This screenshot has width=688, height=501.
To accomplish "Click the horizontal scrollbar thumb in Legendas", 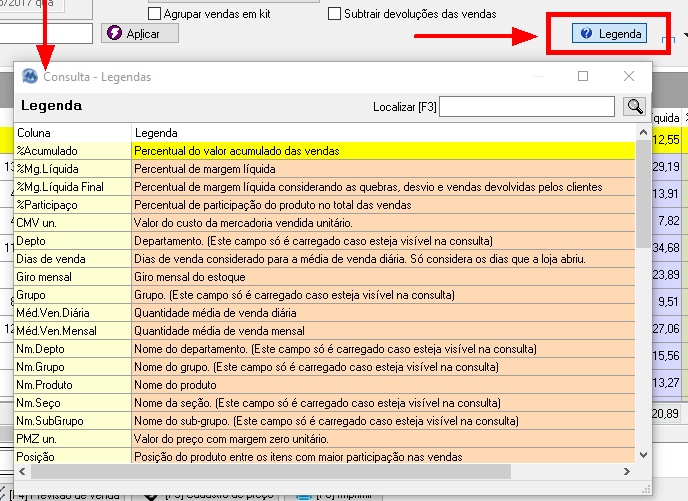I will (271, 471).
